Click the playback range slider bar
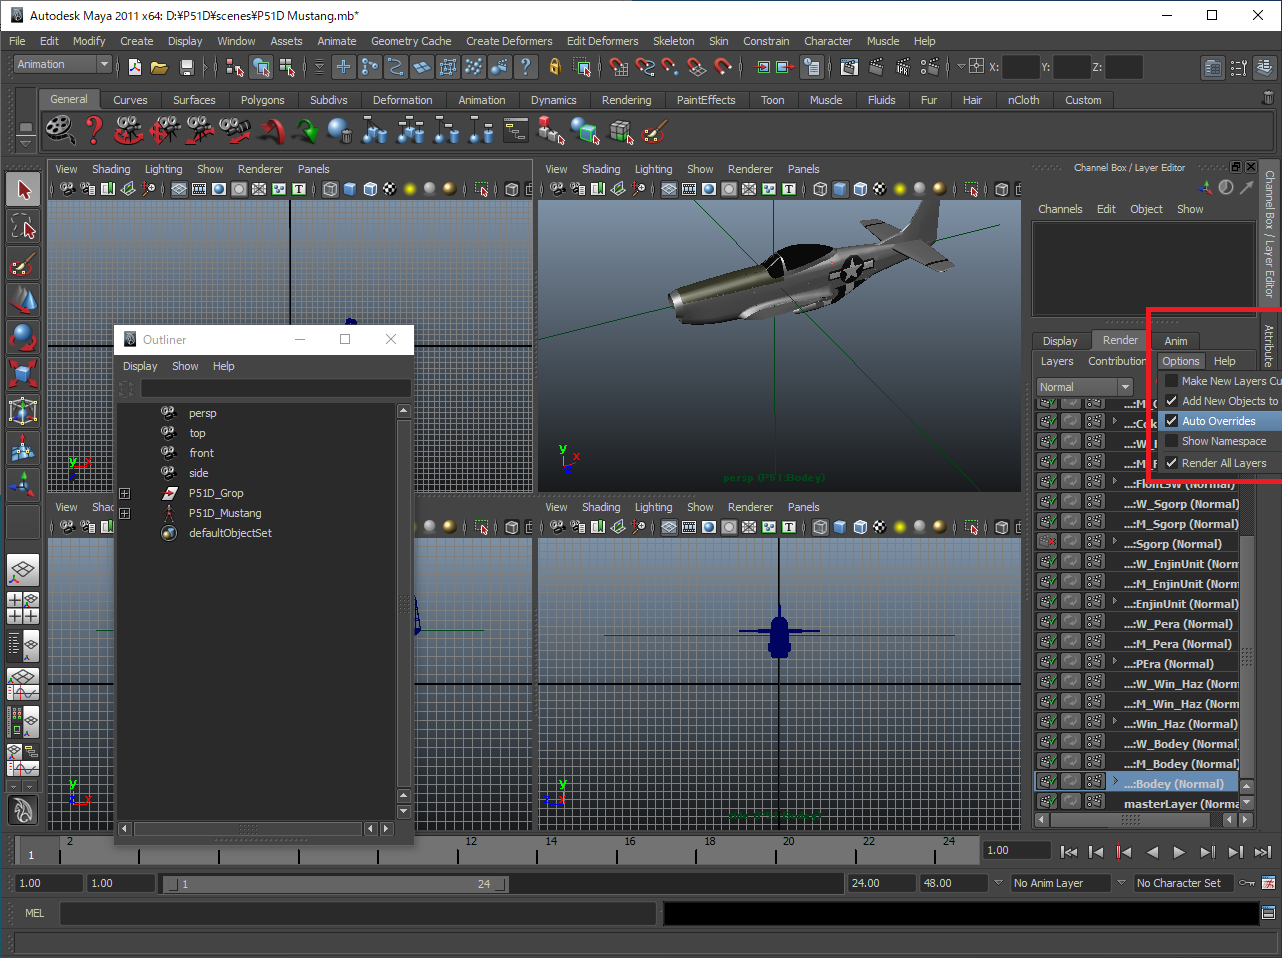 (335, 884)
